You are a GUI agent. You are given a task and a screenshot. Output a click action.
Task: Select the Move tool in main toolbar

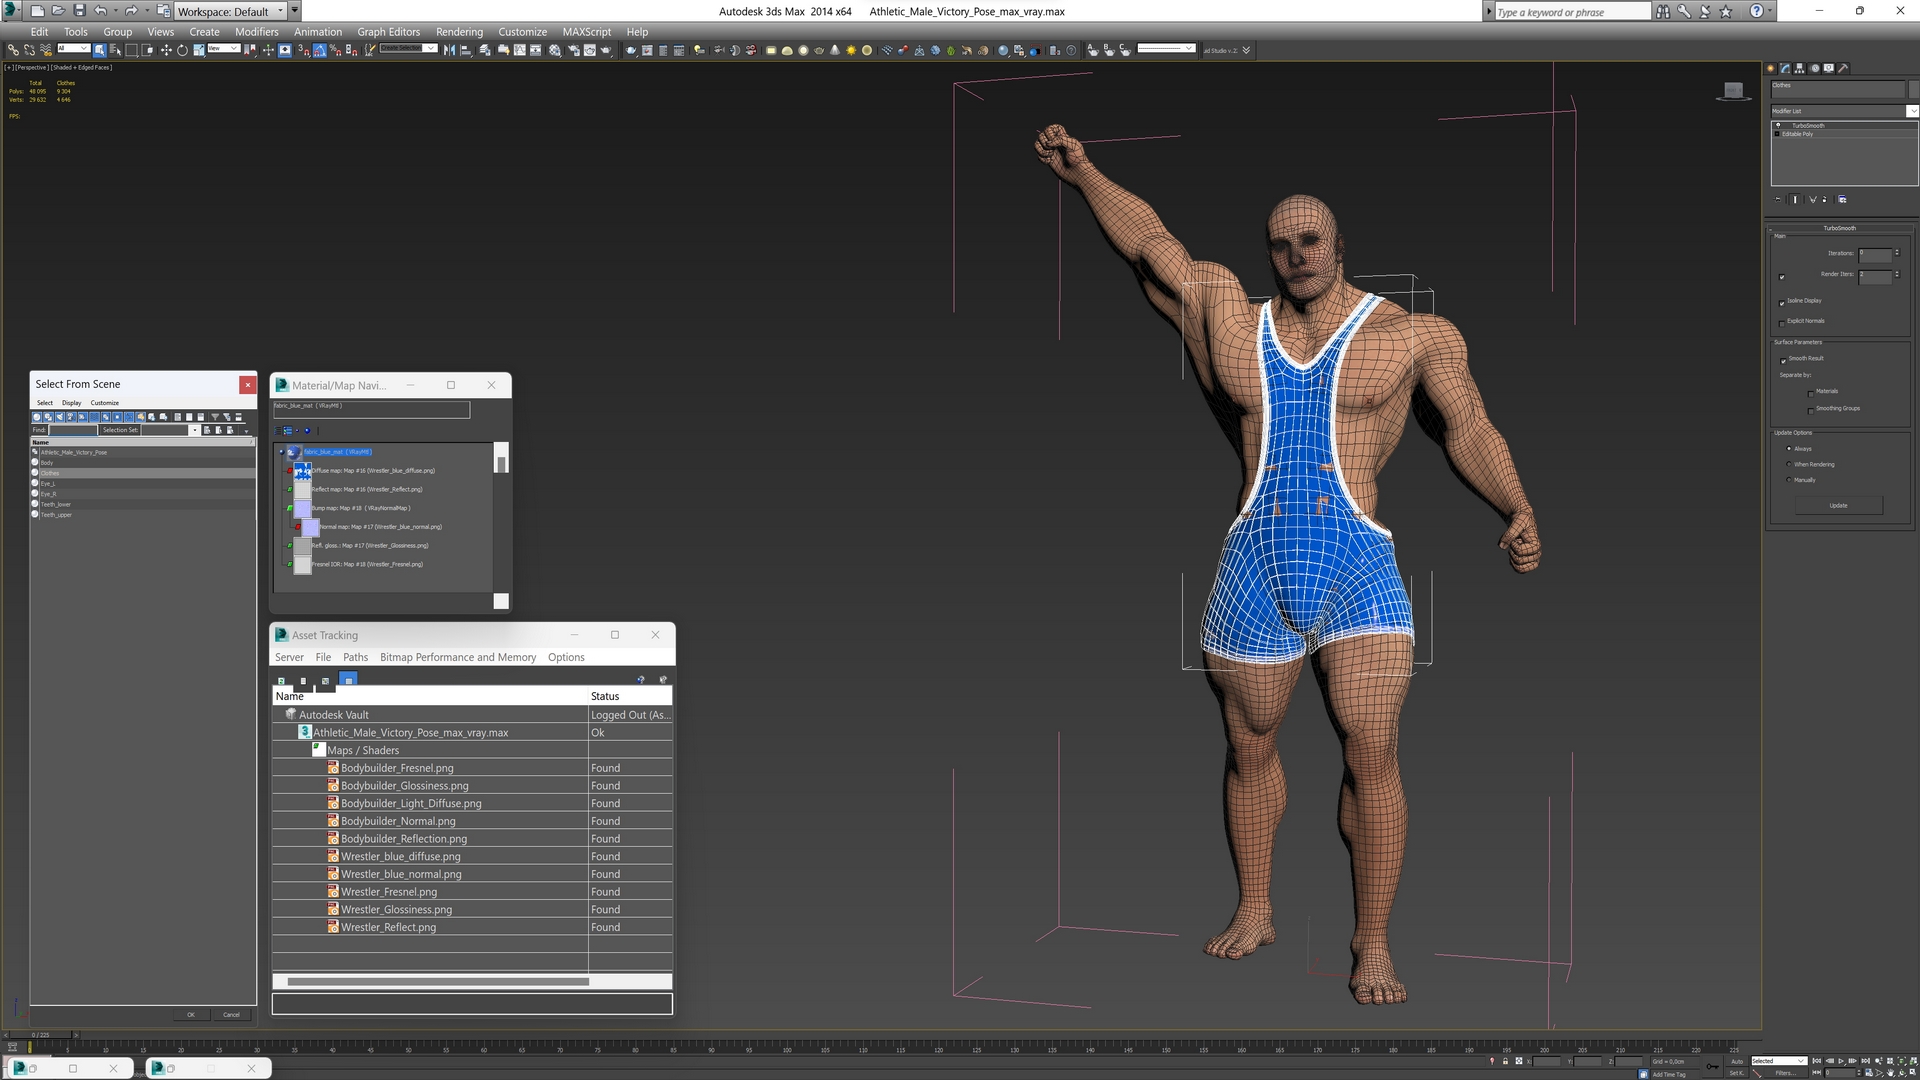(166, 50)
